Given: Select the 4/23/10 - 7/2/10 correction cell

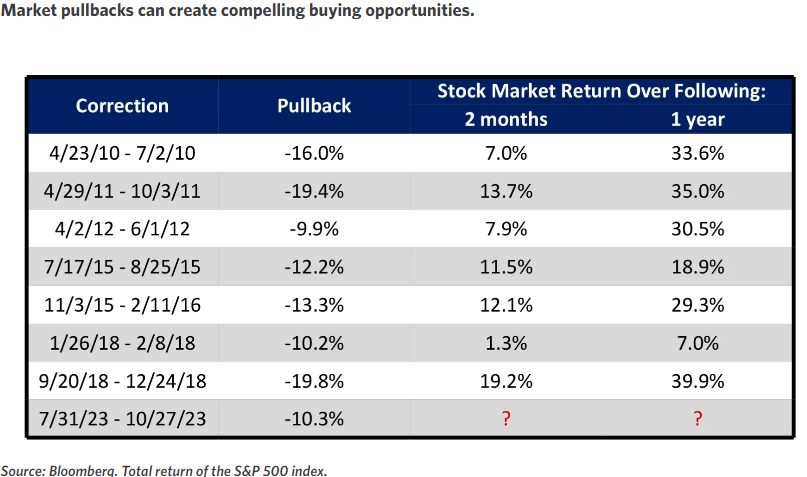Looking at the screenshot, I should (122, 153).
